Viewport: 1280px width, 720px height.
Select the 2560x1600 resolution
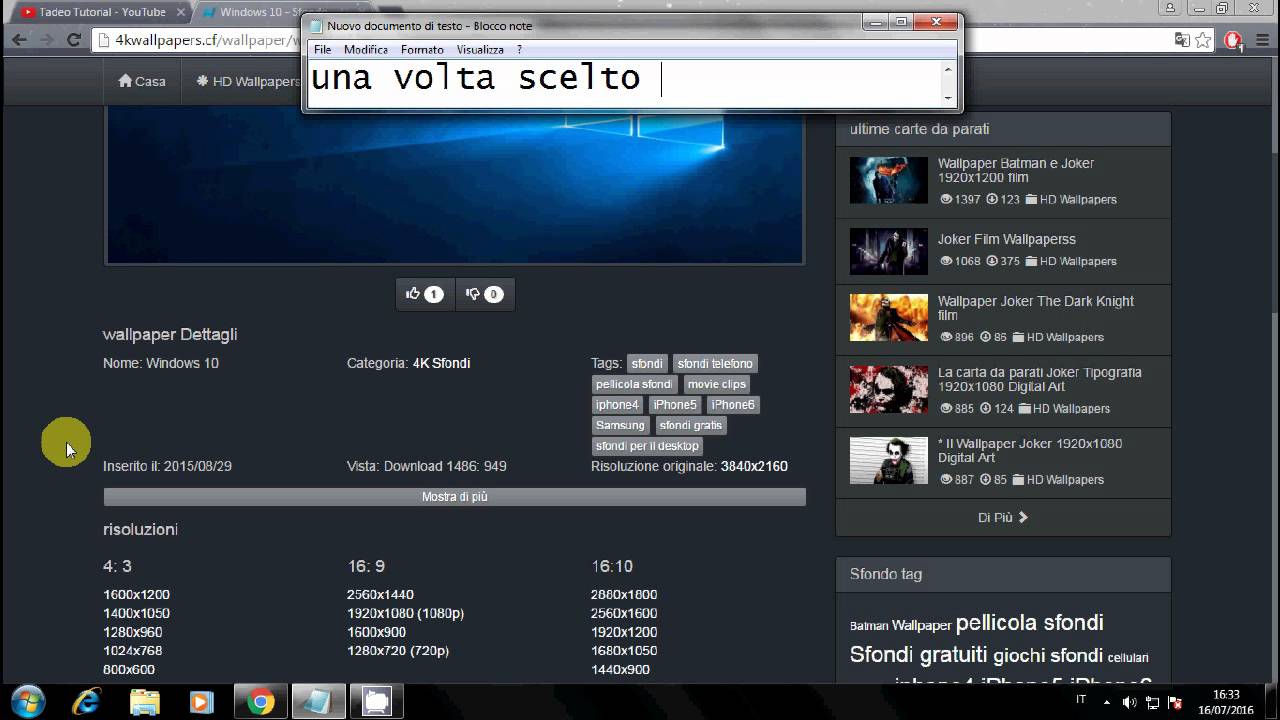point(624,614)
